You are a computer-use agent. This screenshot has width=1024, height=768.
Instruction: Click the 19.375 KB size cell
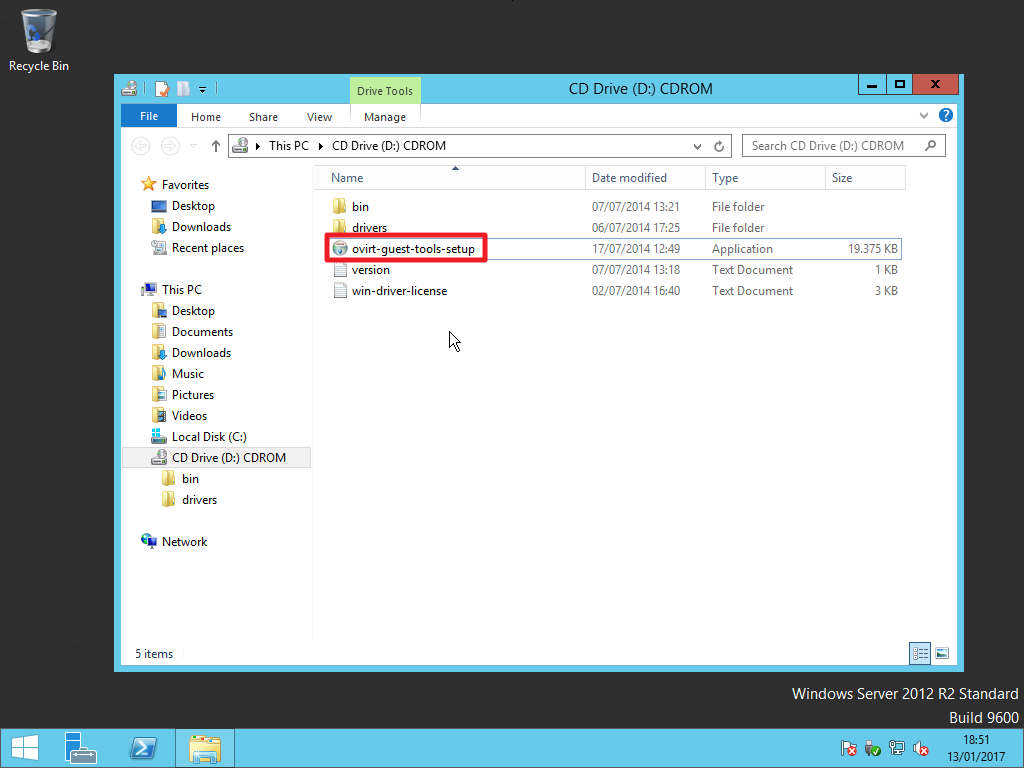(x=872, y=249)
